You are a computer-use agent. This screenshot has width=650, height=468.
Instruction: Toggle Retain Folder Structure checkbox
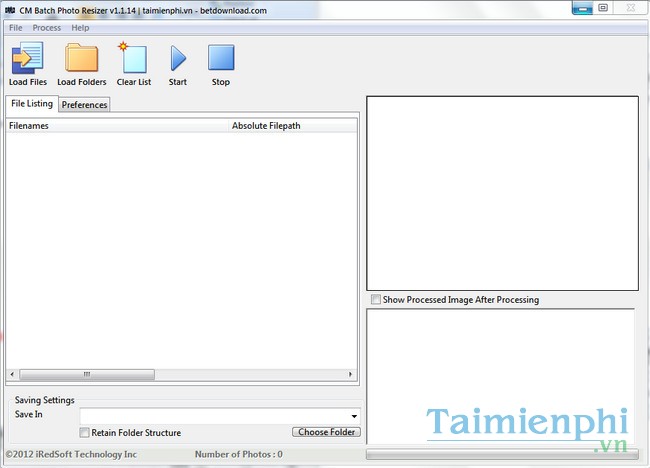coord(84,433)
